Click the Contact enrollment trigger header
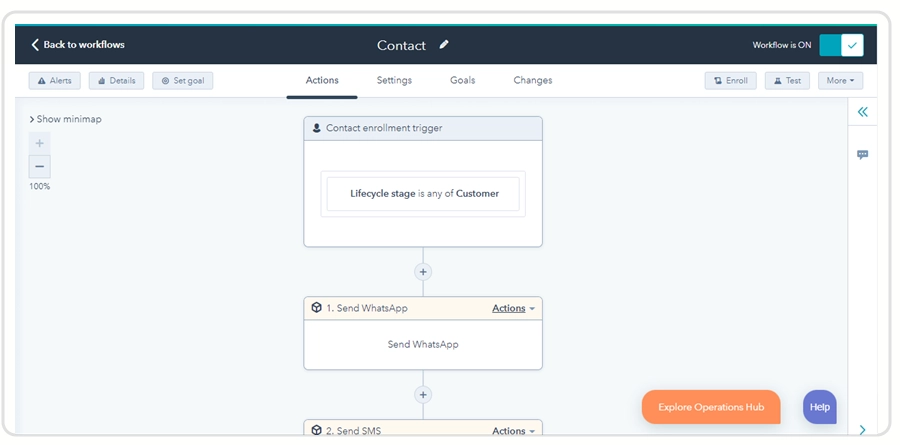 [423, 128]
